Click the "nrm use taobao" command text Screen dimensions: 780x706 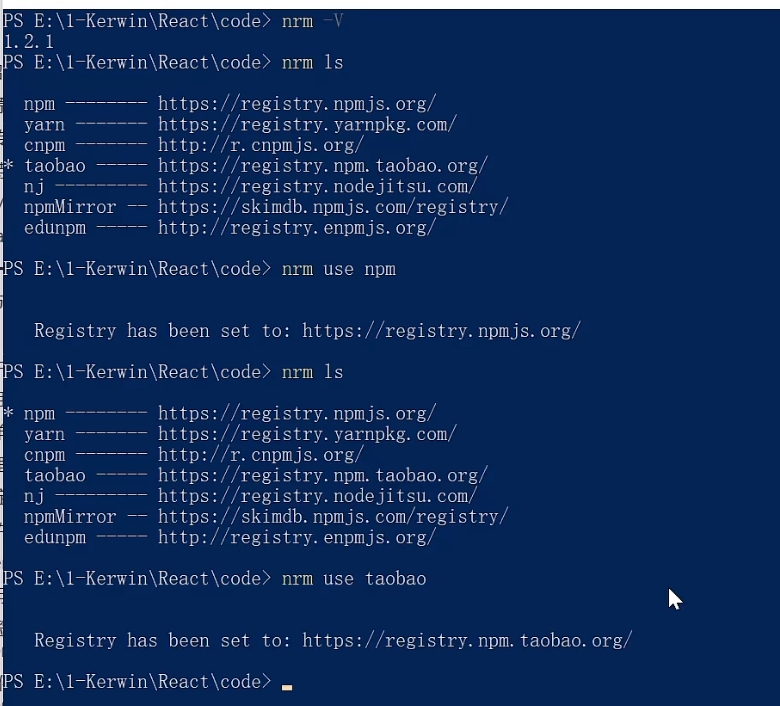354,579
